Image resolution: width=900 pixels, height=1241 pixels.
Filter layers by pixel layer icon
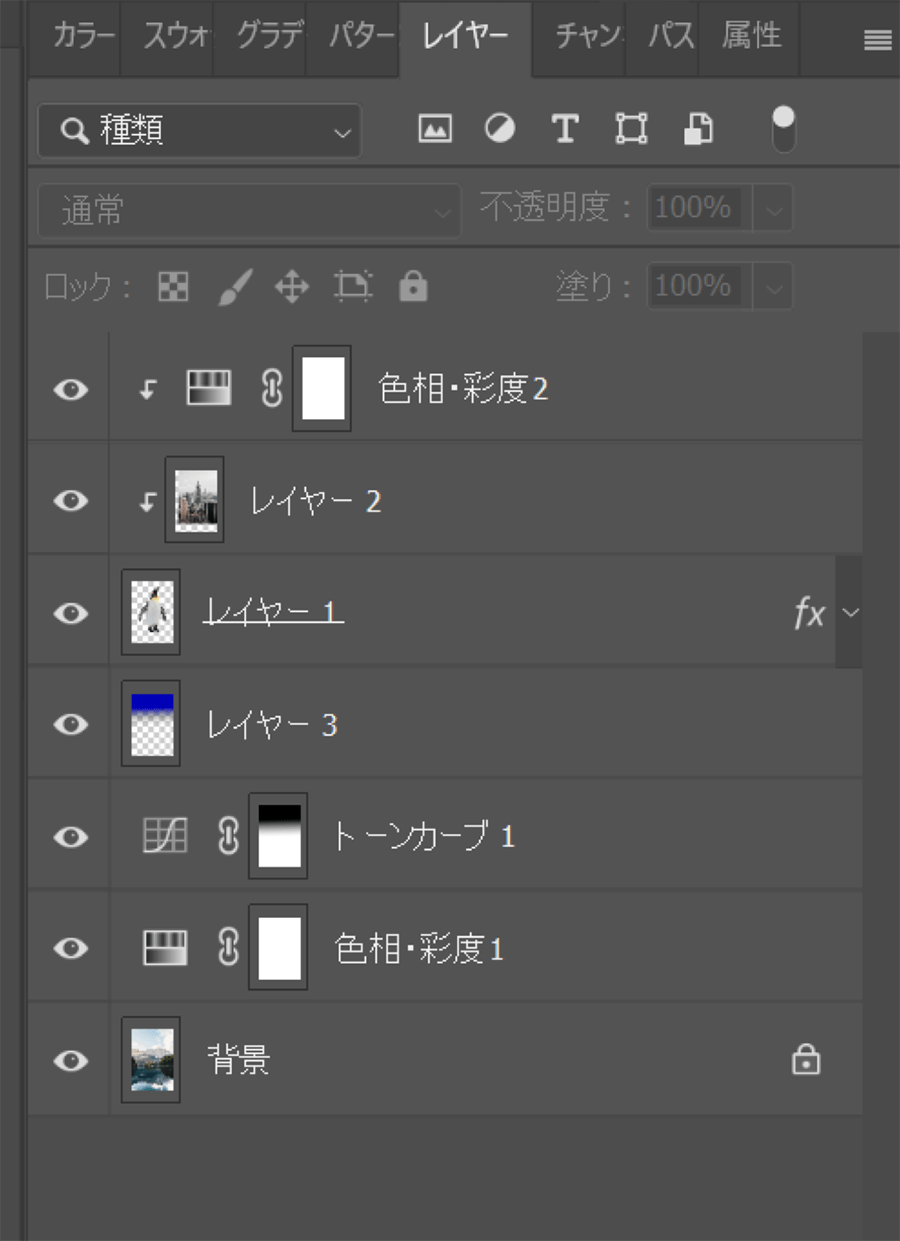pos(435,129)
